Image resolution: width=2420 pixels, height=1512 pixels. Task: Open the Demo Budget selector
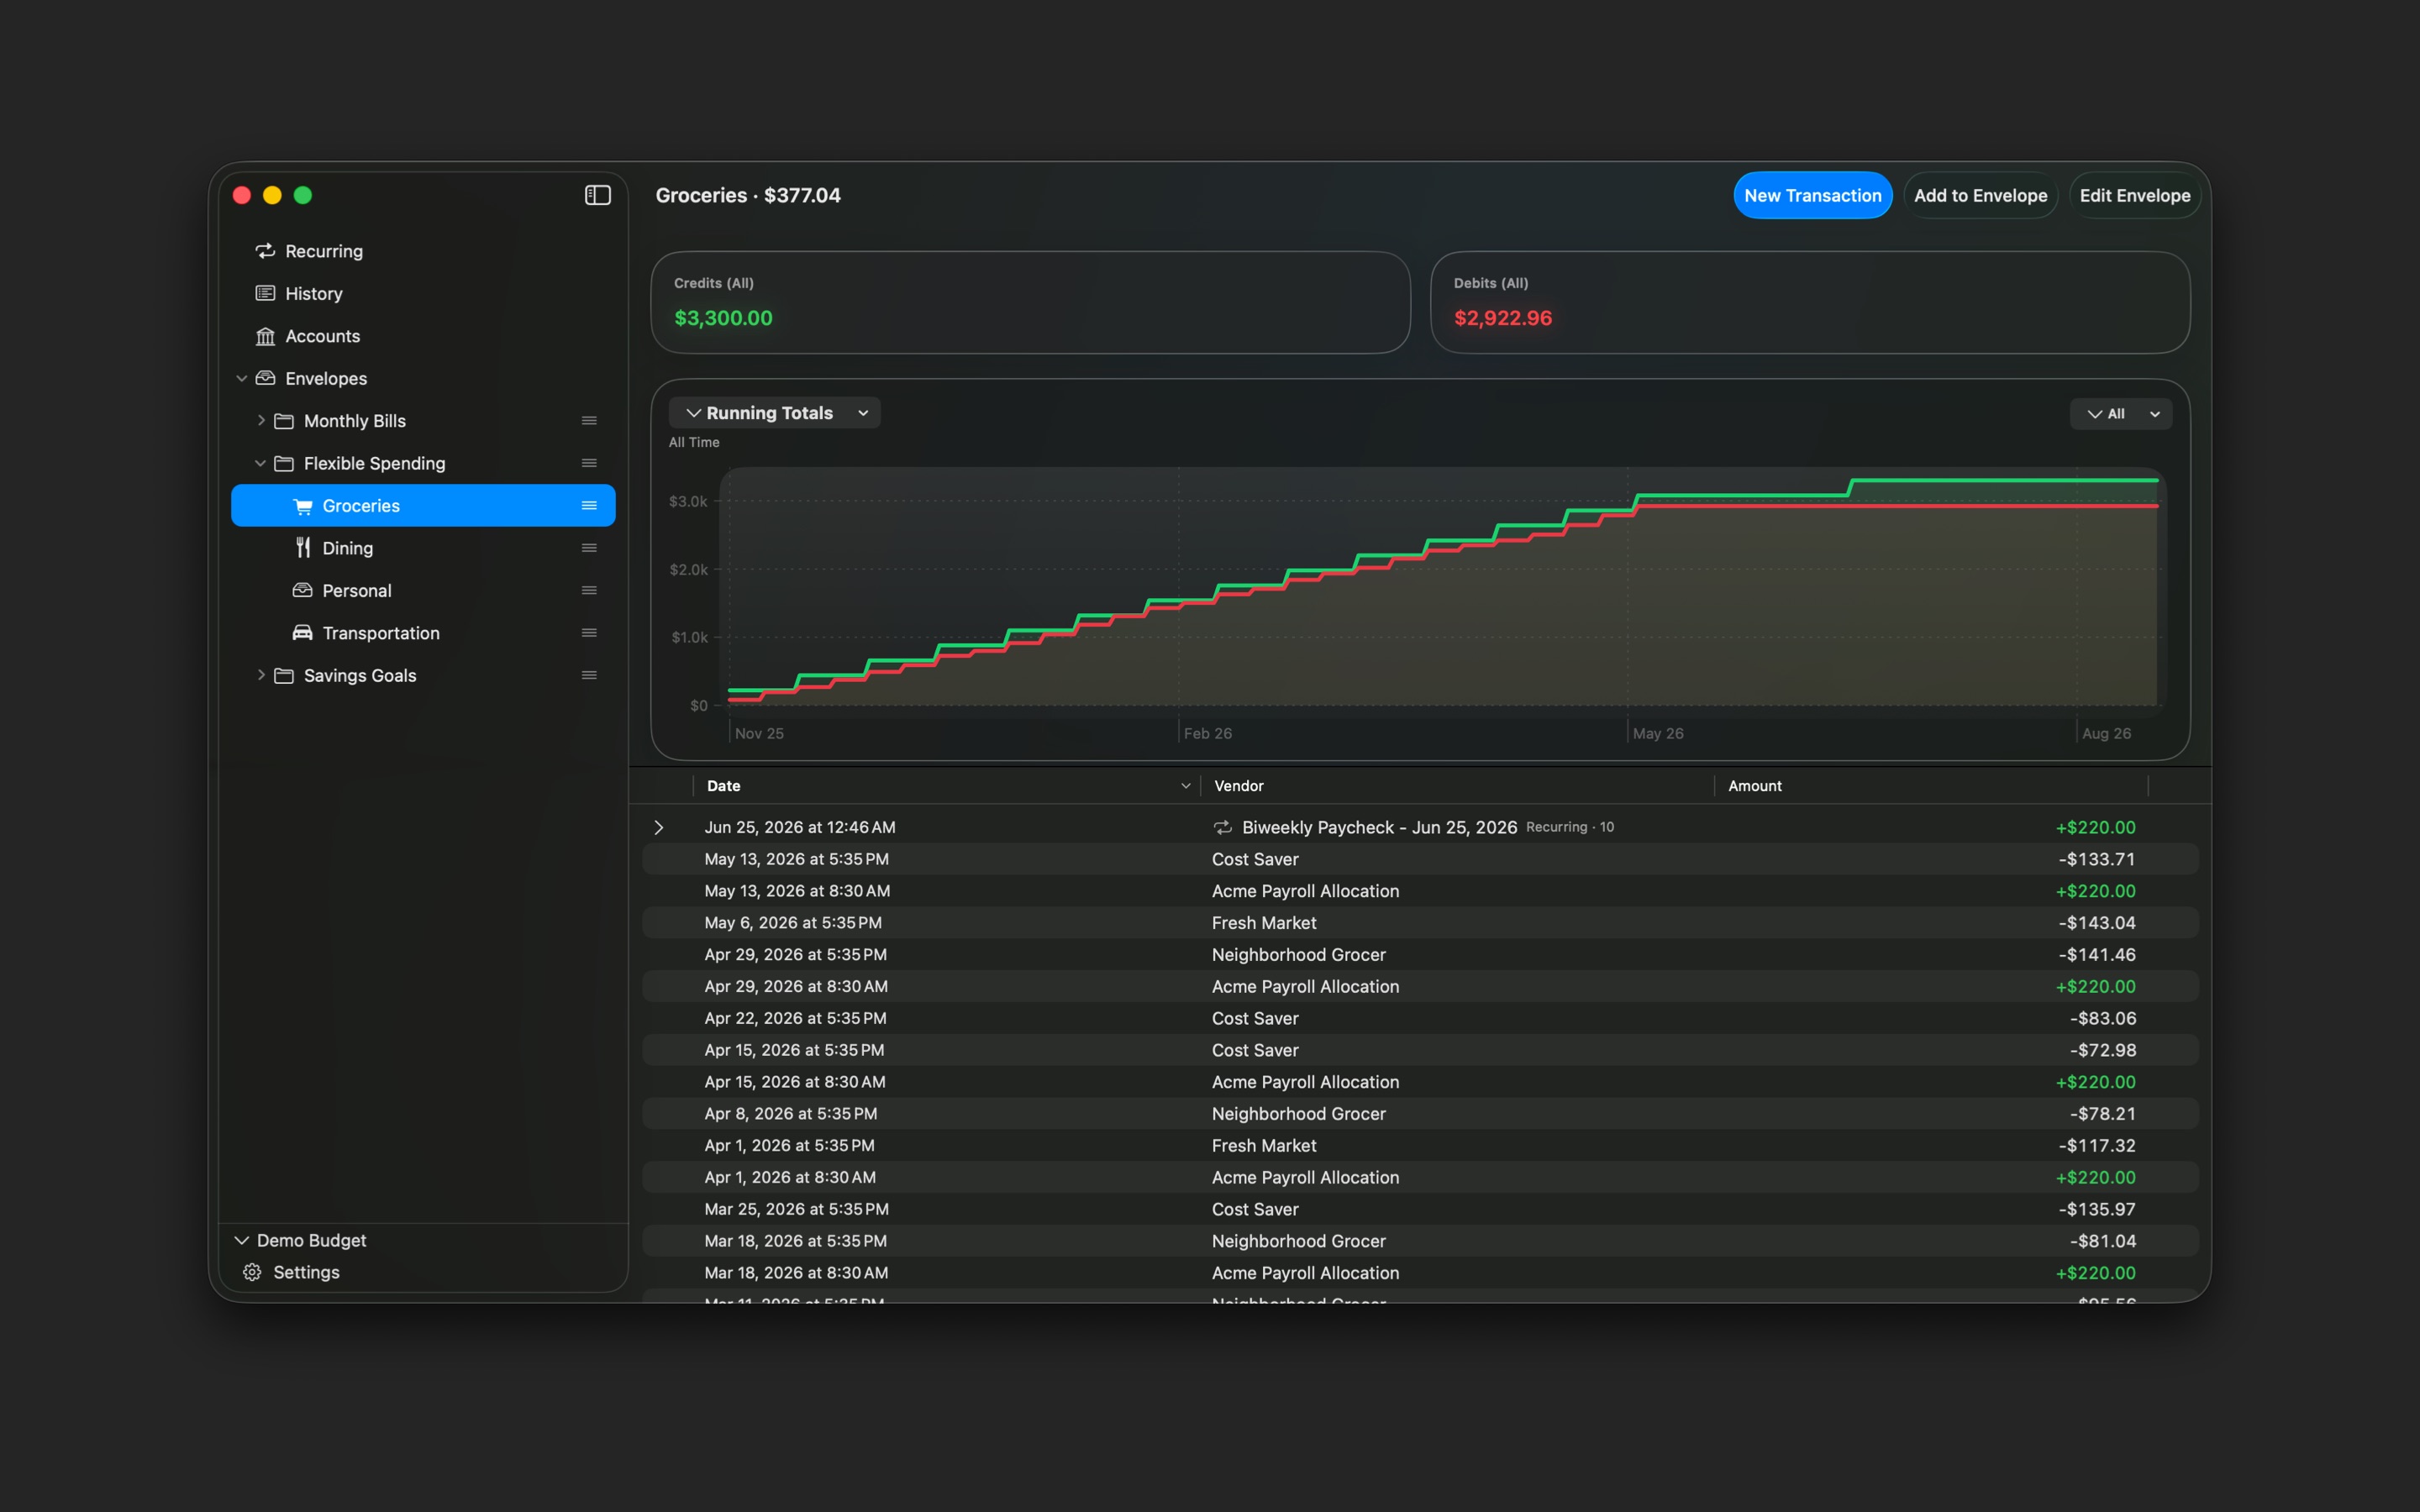(302, 1240)
